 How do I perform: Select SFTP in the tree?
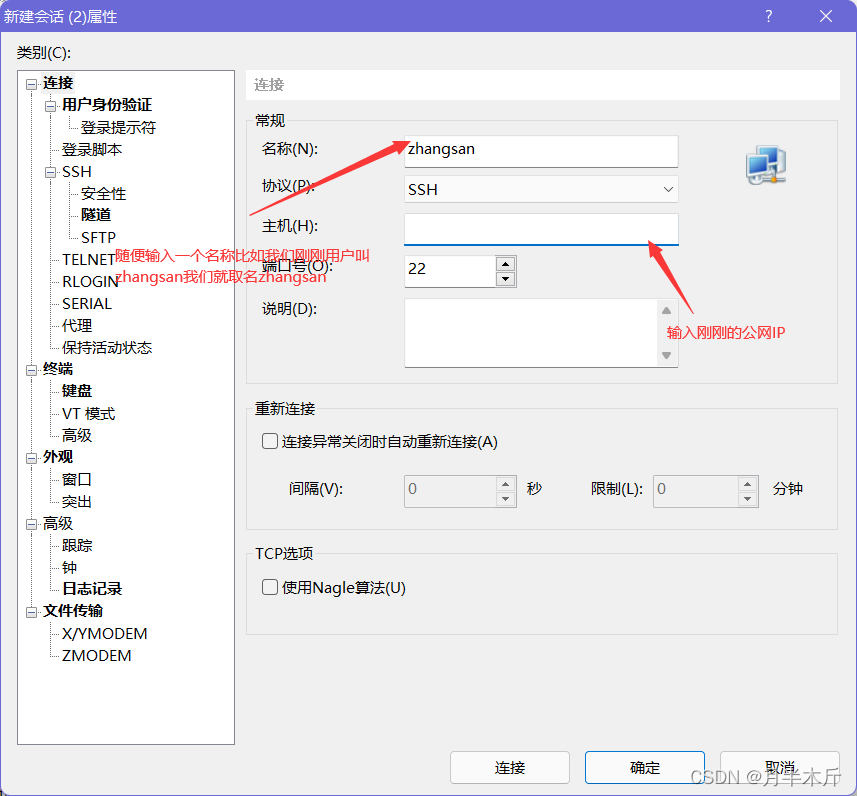[x=98, y=237]
